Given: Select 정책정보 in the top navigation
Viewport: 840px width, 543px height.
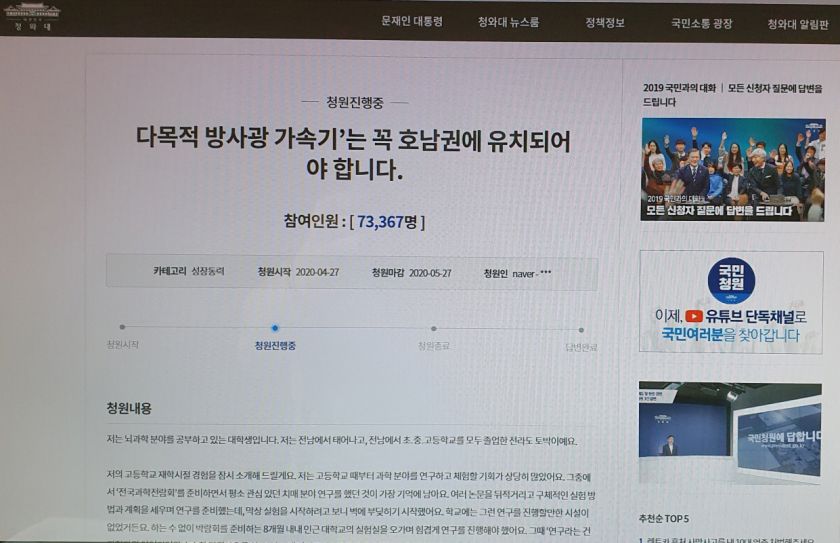Looking at the screenshot, I should coord(605,22).
